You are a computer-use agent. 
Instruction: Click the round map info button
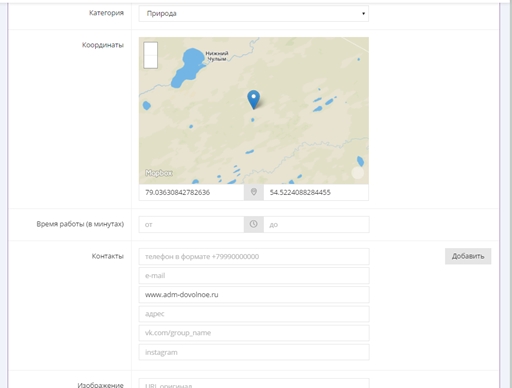click(358, 173)
